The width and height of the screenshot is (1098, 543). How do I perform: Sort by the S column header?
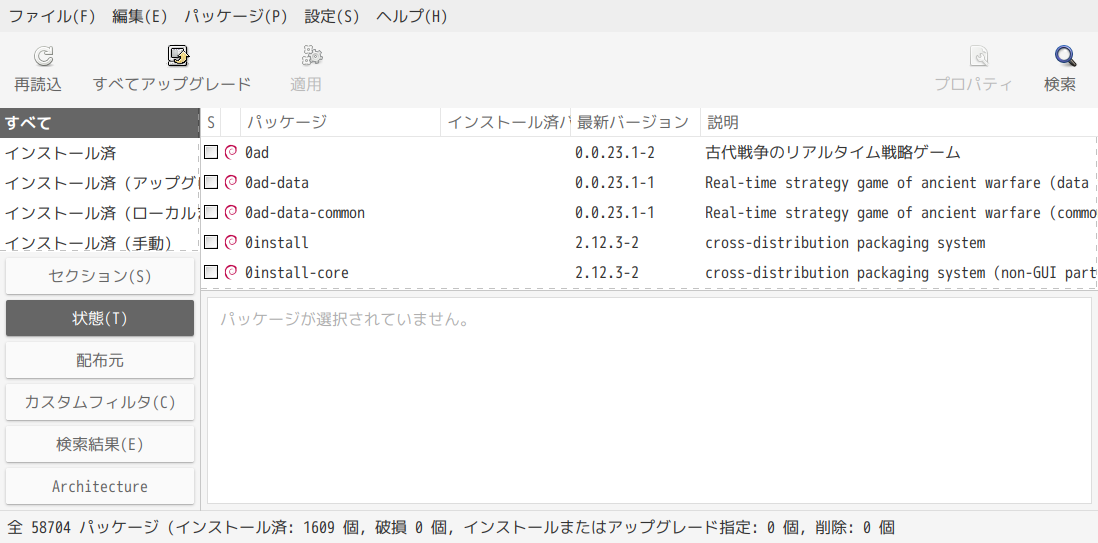[211, 123]
